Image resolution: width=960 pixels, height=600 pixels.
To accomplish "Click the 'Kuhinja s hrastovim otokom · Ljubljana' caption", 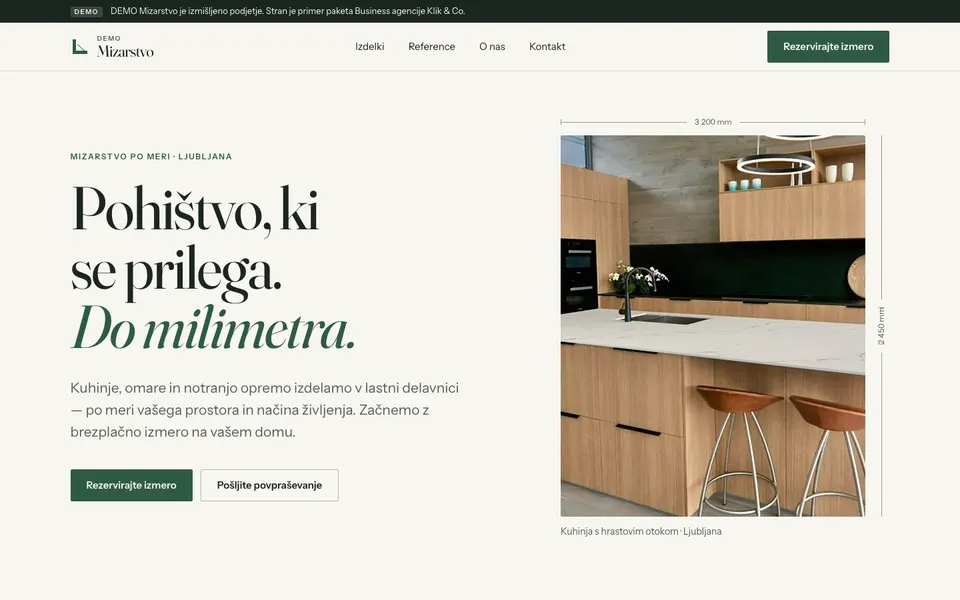I will [641, 531].
